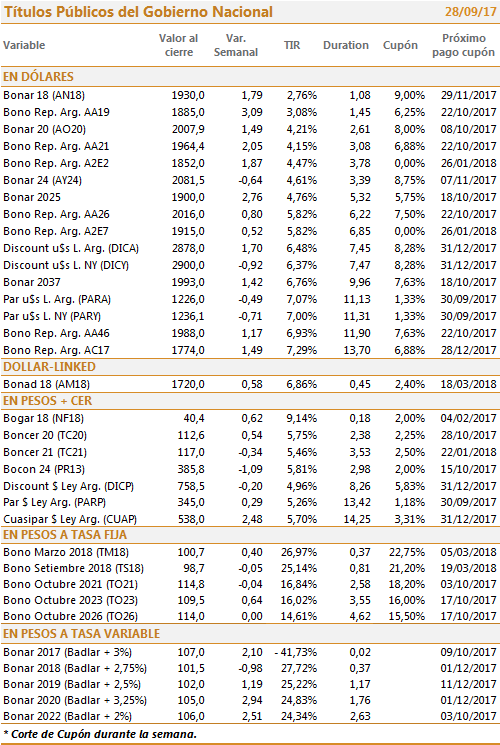The width and height of the screenshot is (500, 745).
Task: Select the EN PESOS + CER heading
Action: click(48, 401)
